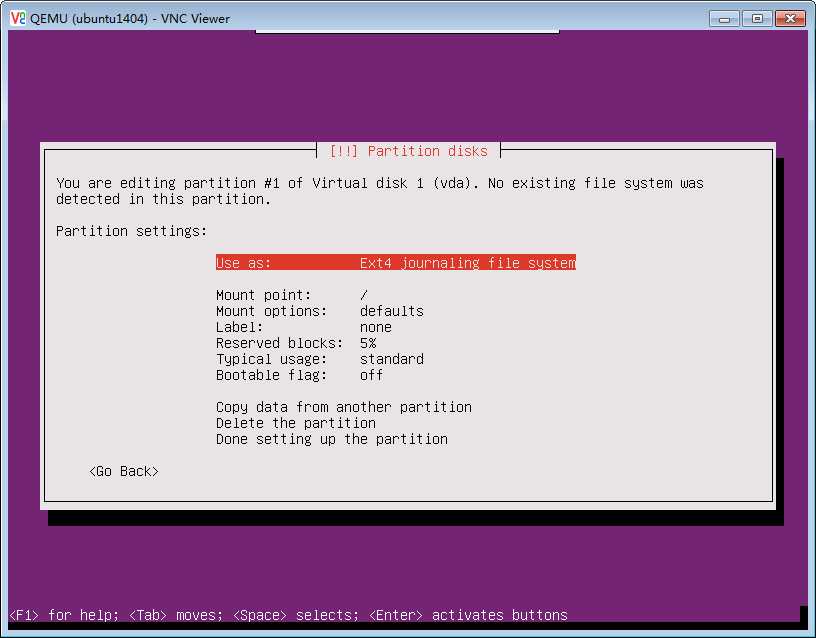Screen dimensions: 816x638
Task: Select Copy data from another partition
Action: 344,407
